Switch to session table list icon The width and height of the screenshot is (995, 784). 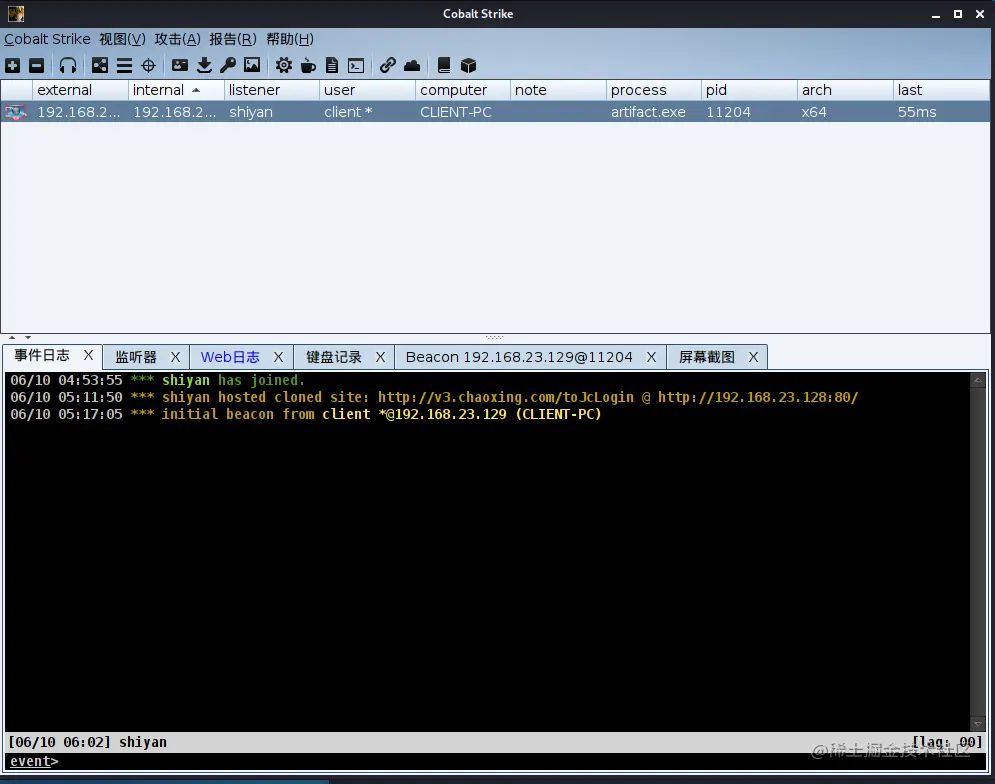(x=124, y=65)
